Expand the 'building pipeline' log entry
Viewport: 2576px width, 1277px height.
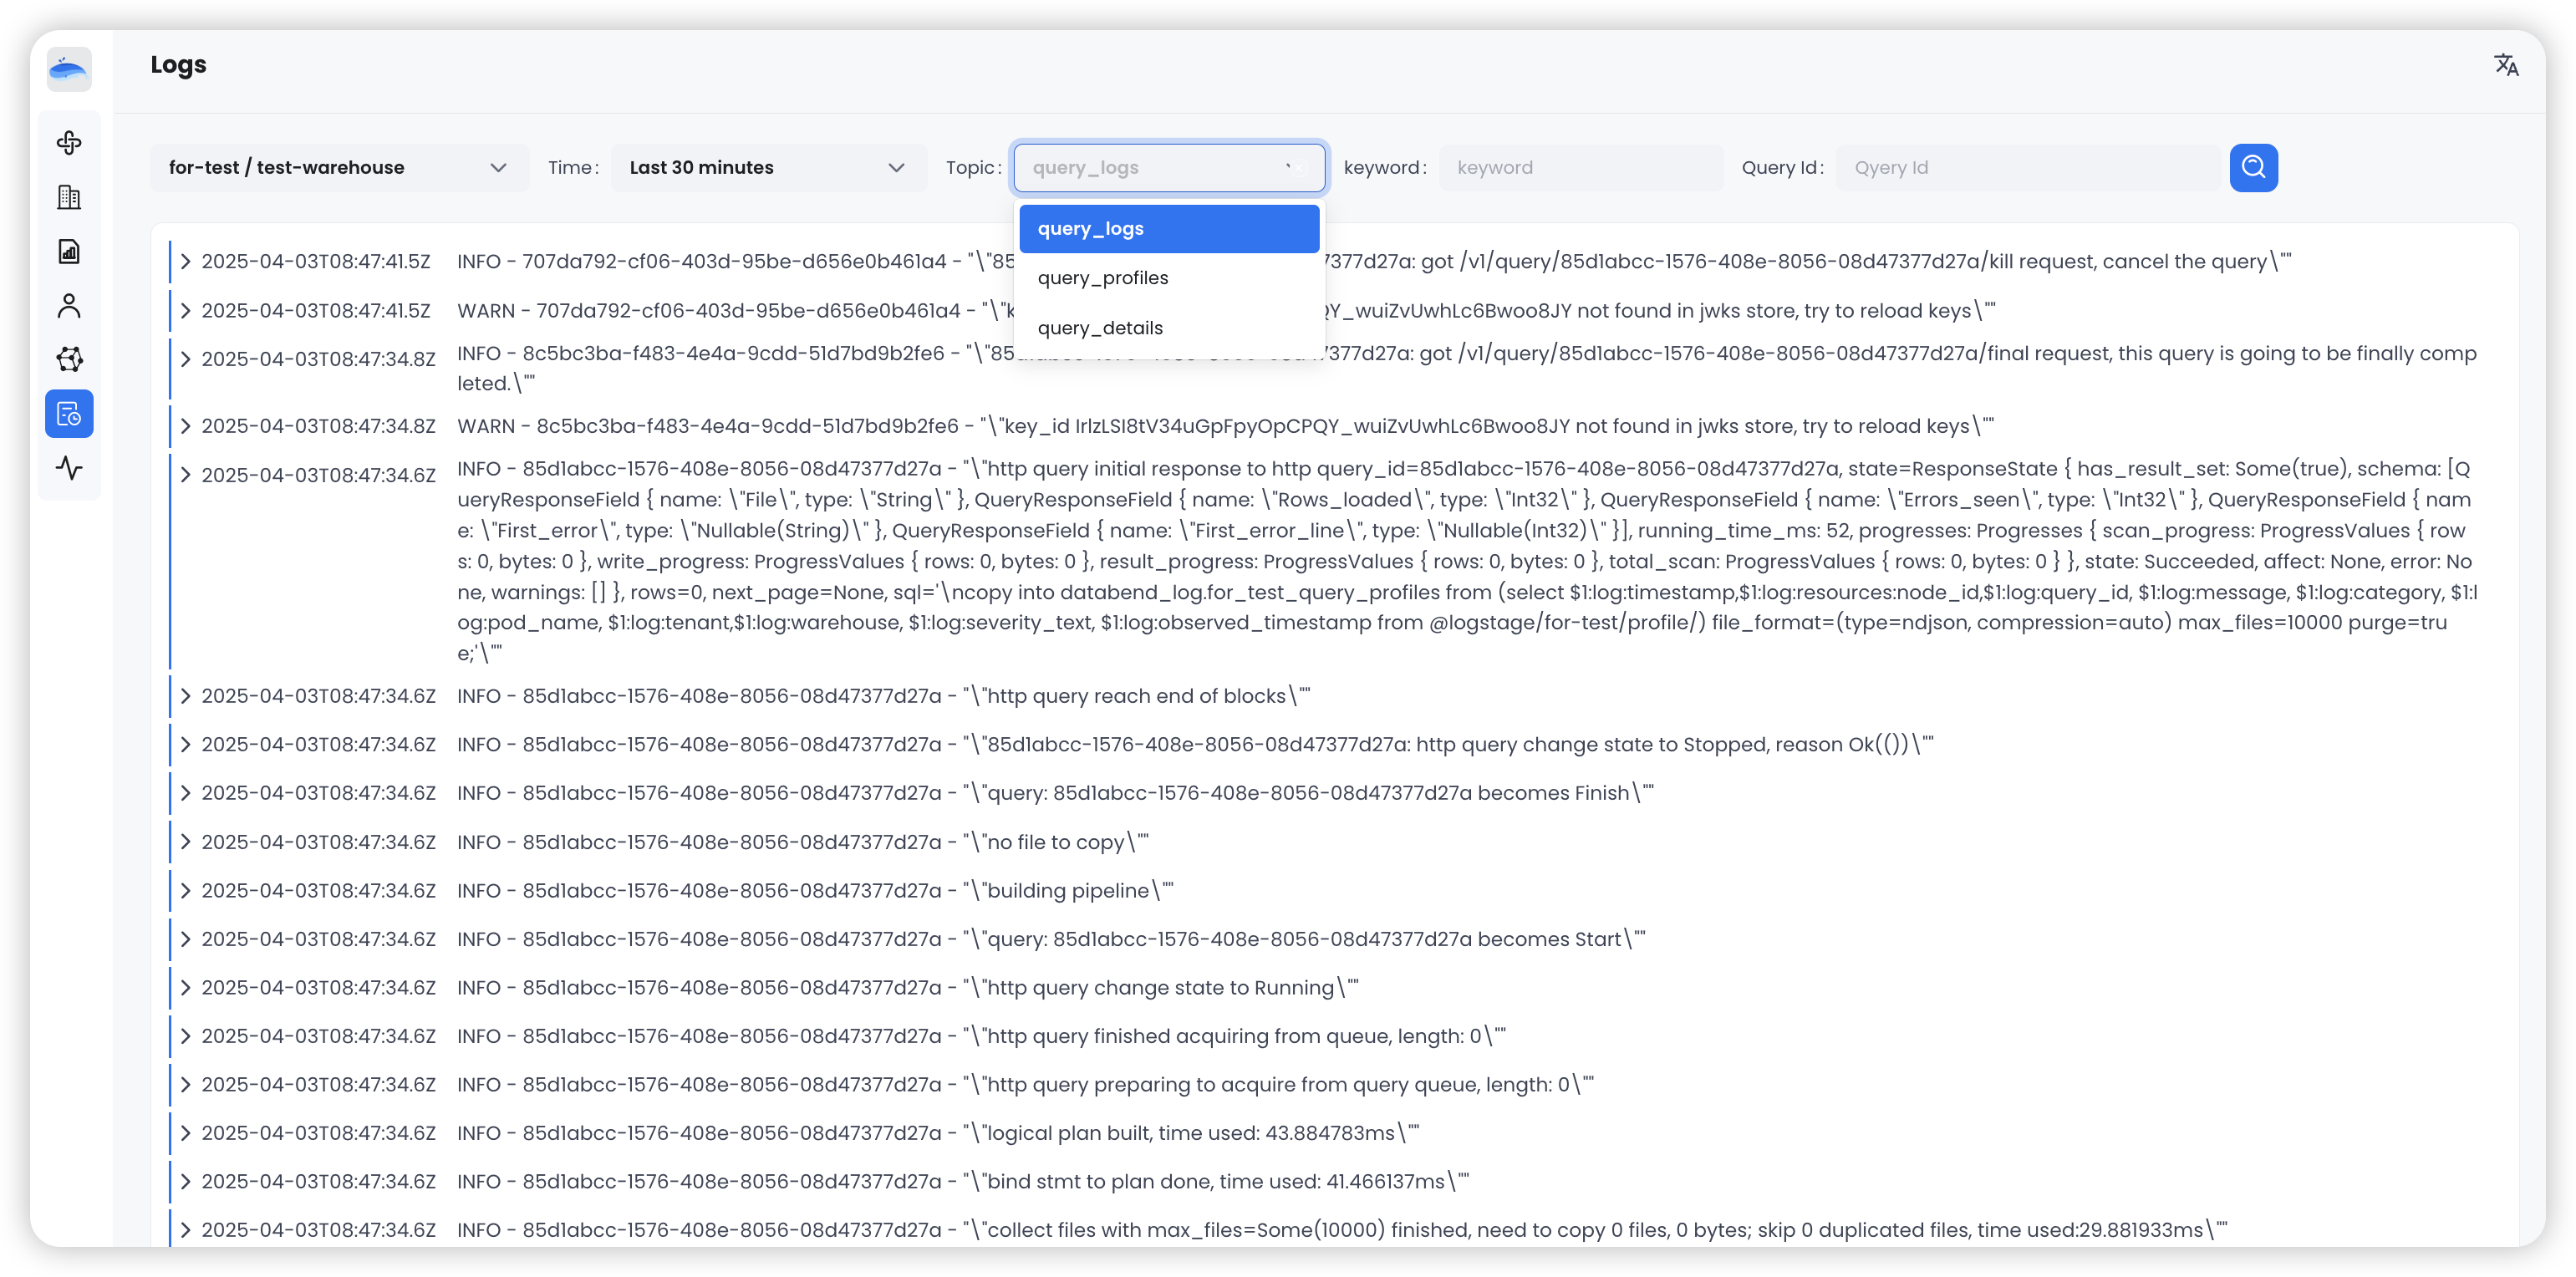pos(185,890)
